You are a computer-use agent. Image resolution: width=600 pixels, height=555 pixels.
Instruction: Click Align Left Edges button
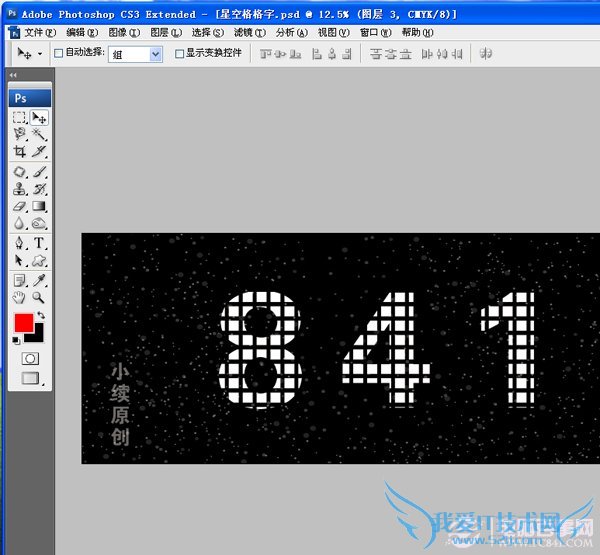pyautogui.click(x=317, y=54)
